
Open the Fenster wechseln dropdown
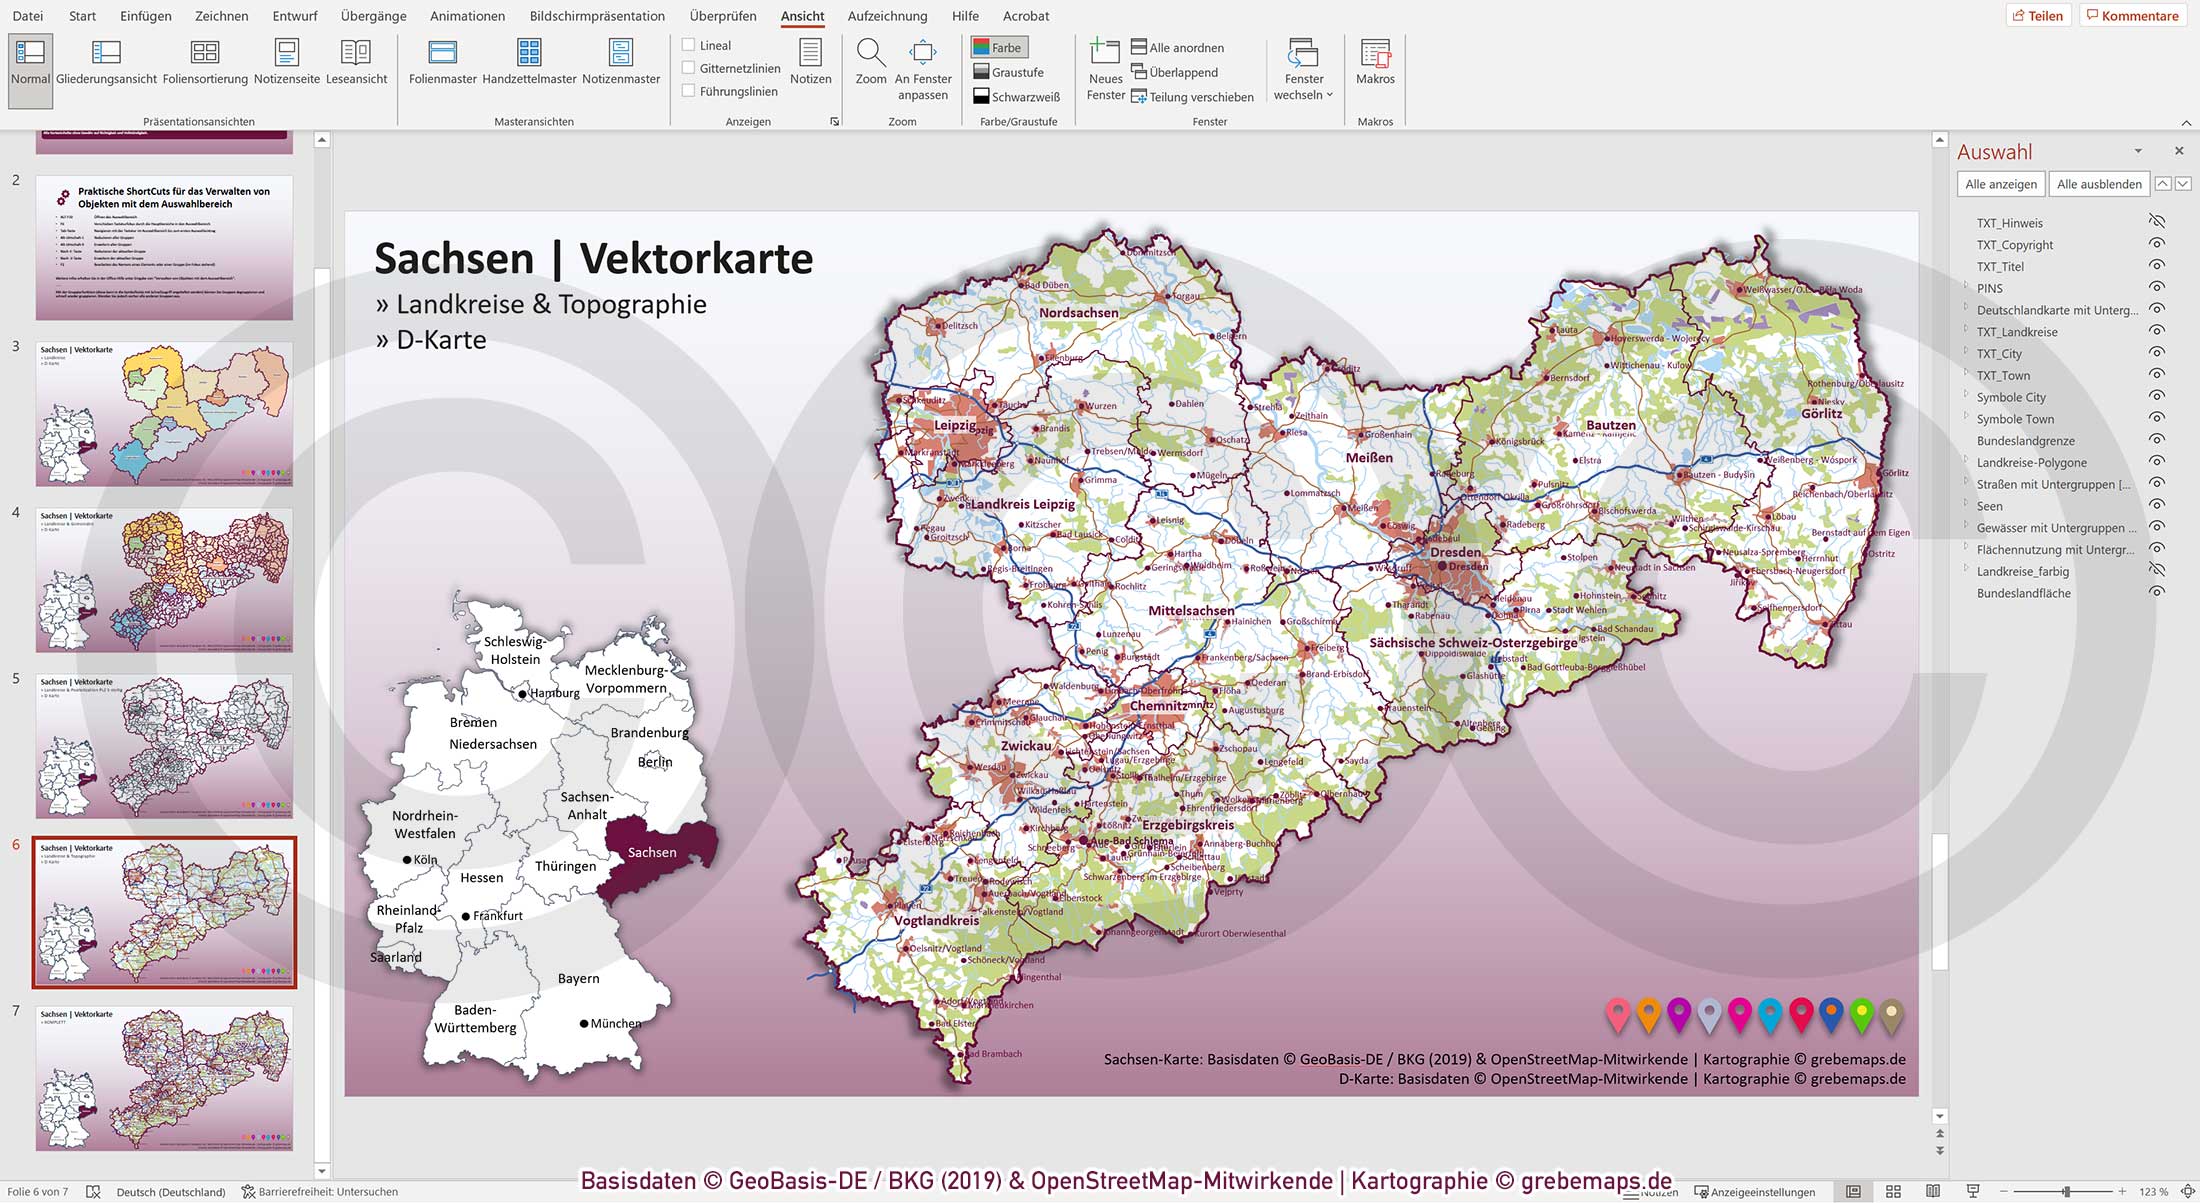(x=1303, y=70)
